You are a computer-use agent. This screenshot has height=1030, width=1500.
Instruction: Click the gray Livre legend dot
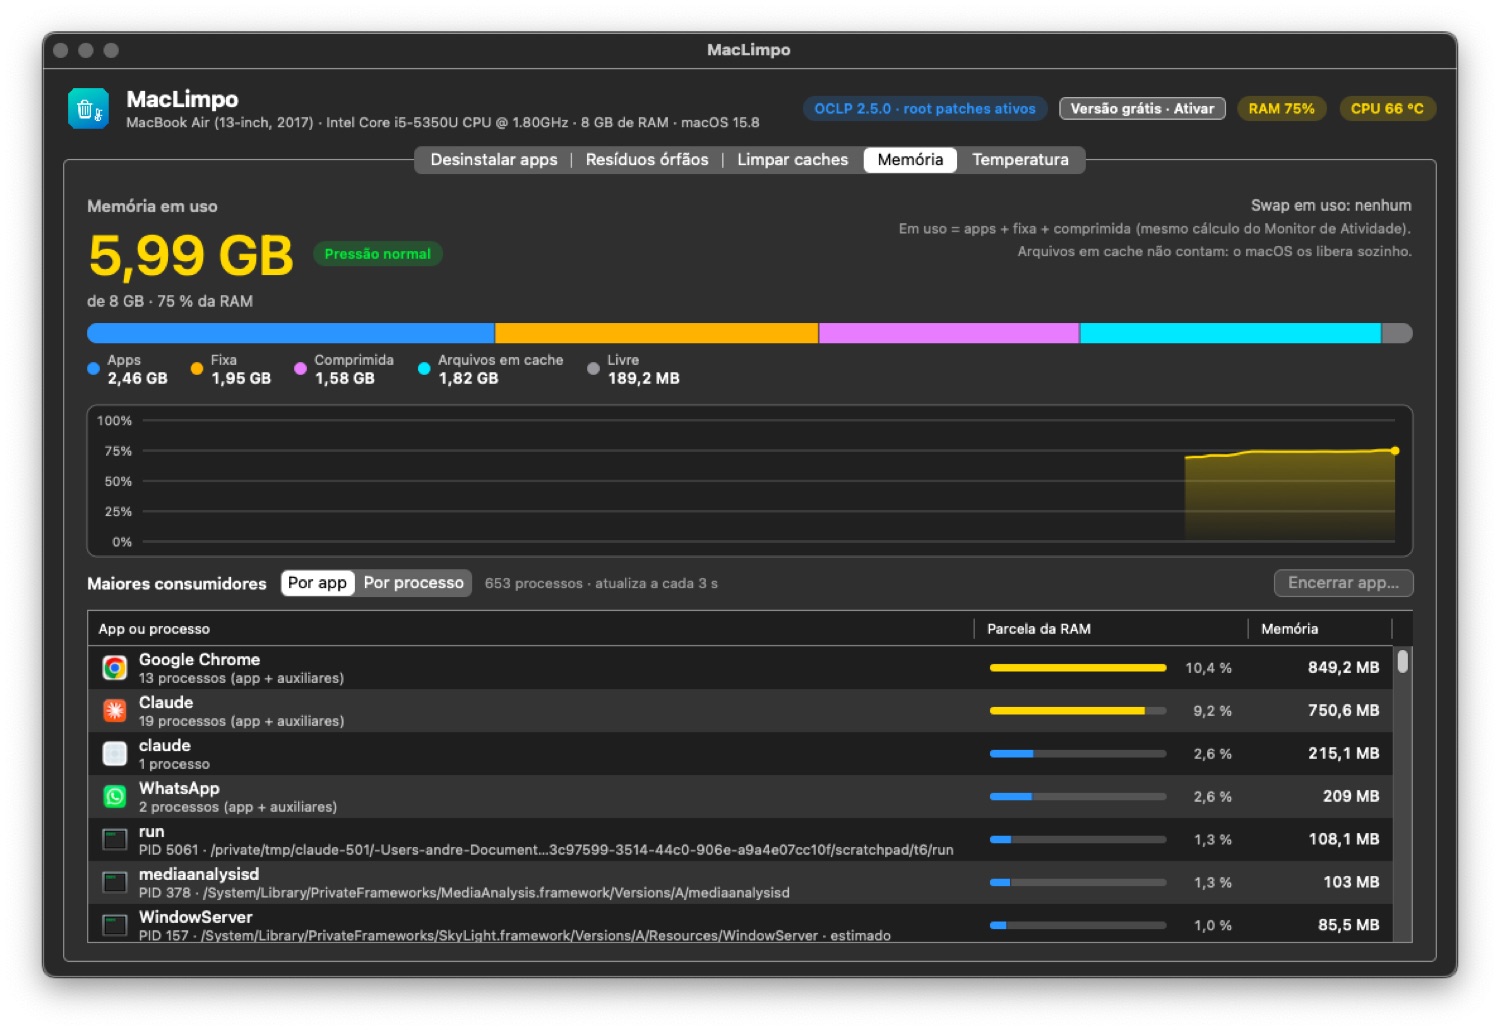coord(593,369)
